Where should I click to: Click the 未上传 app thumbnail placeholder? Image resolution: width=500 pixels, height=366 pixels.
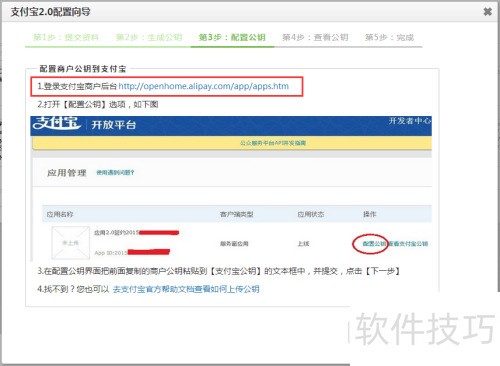[71, 243]
